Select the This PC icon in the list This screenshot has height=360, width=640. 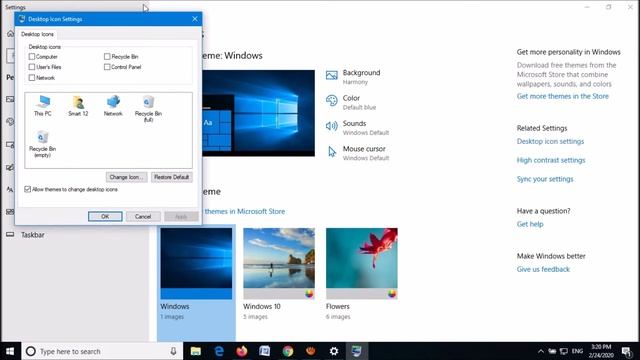(43, 106)
